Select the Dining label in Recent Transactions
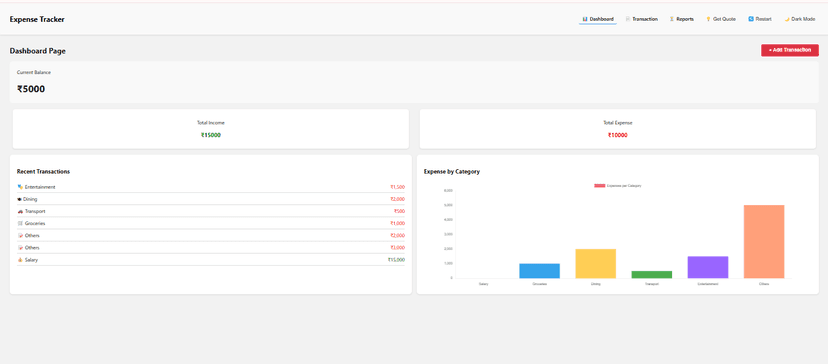 coord(30,199)
